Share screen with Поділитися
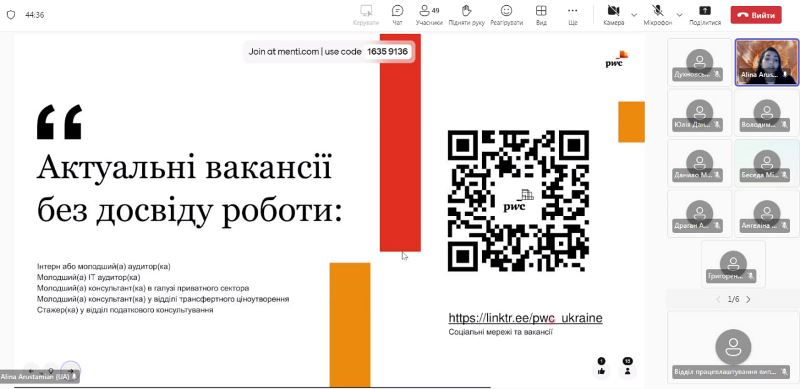This screenshot has height=389, width=800. [705, 15]
